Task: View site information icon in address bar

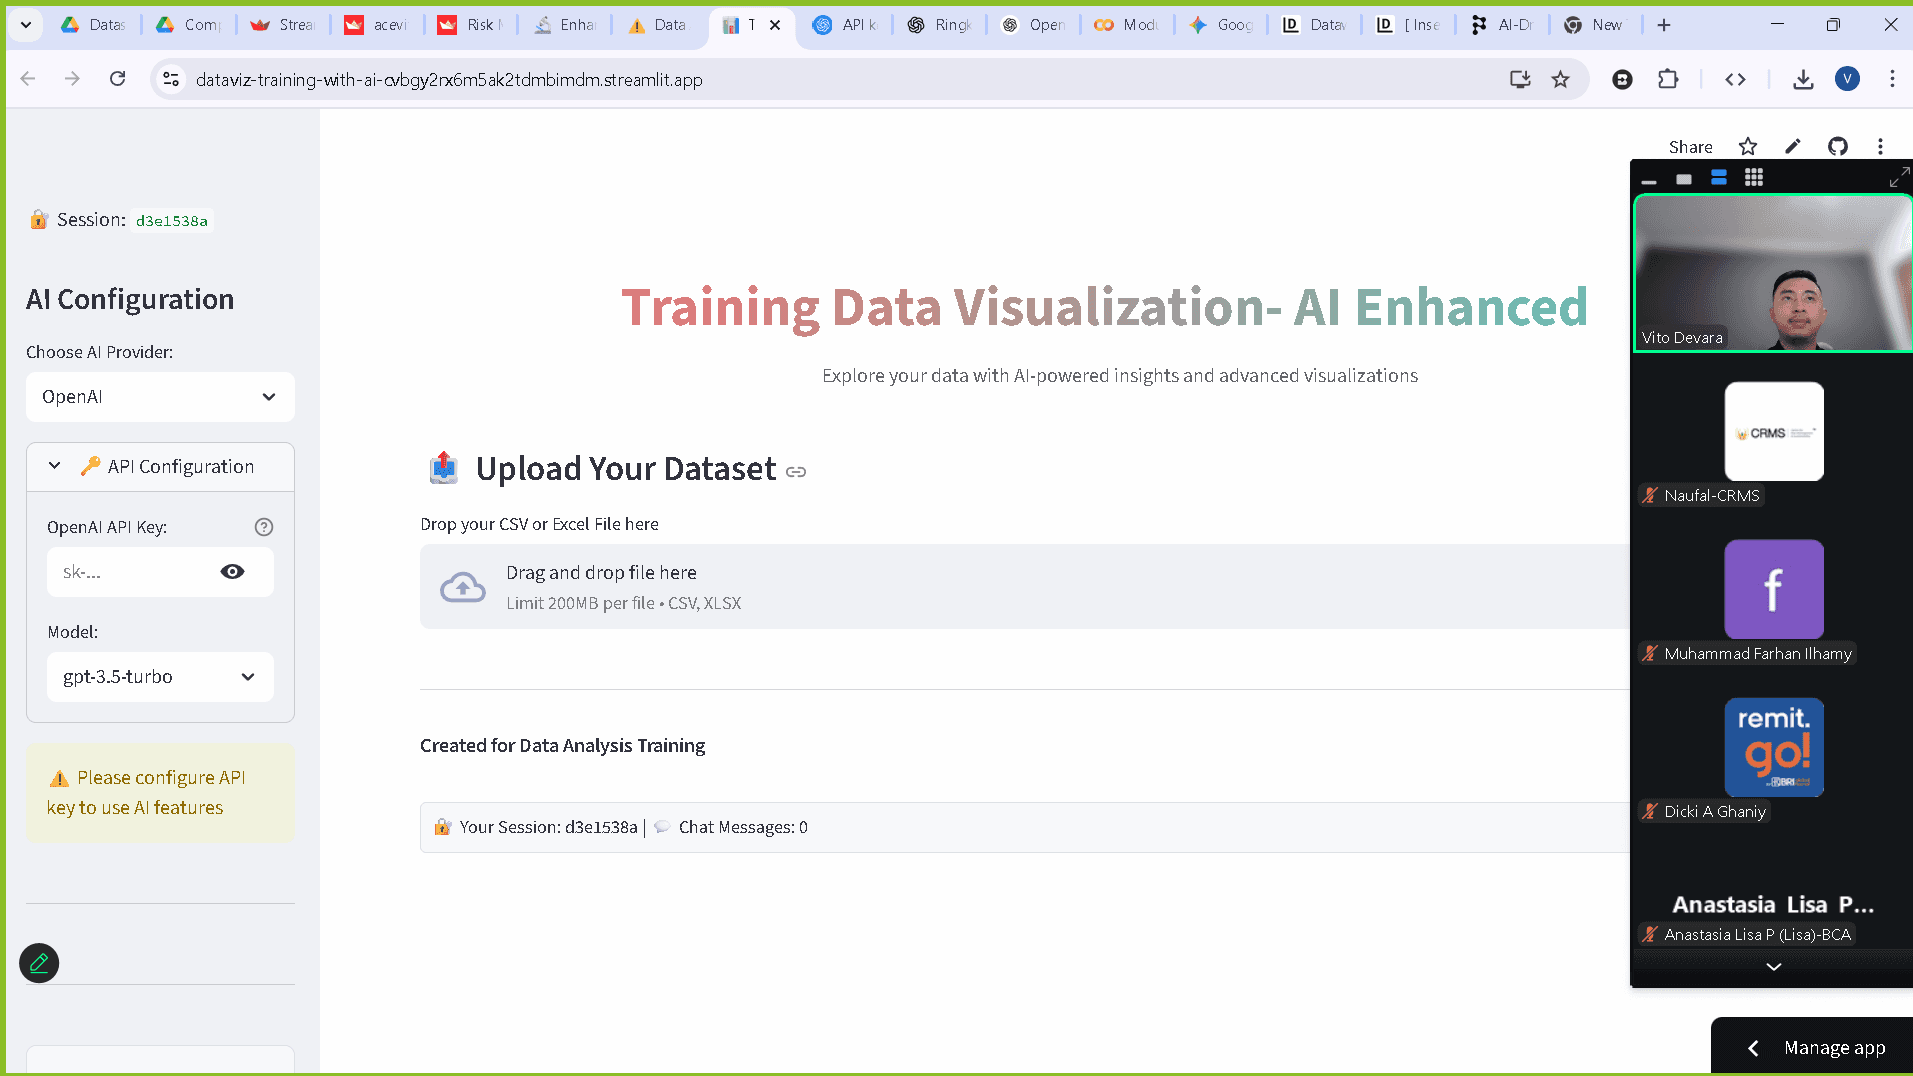Action: click(171, 79)
